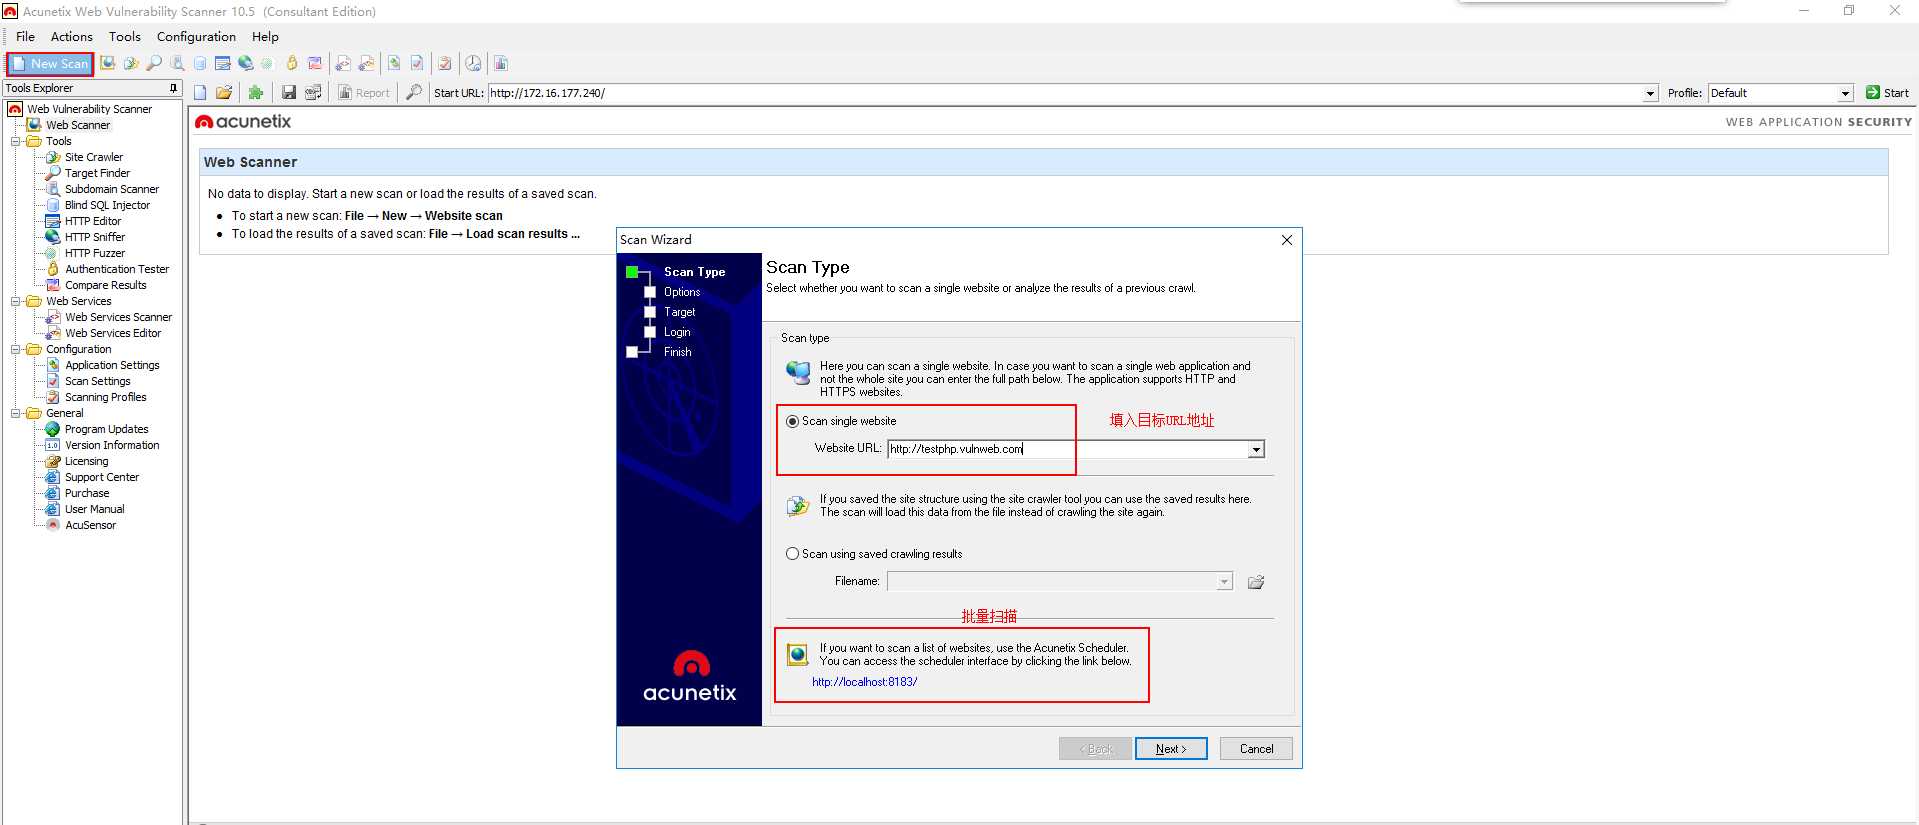Open the Reporter chart toolbar icon
This screenshot has width=1919, height=825.
click(x=501, y=63)
